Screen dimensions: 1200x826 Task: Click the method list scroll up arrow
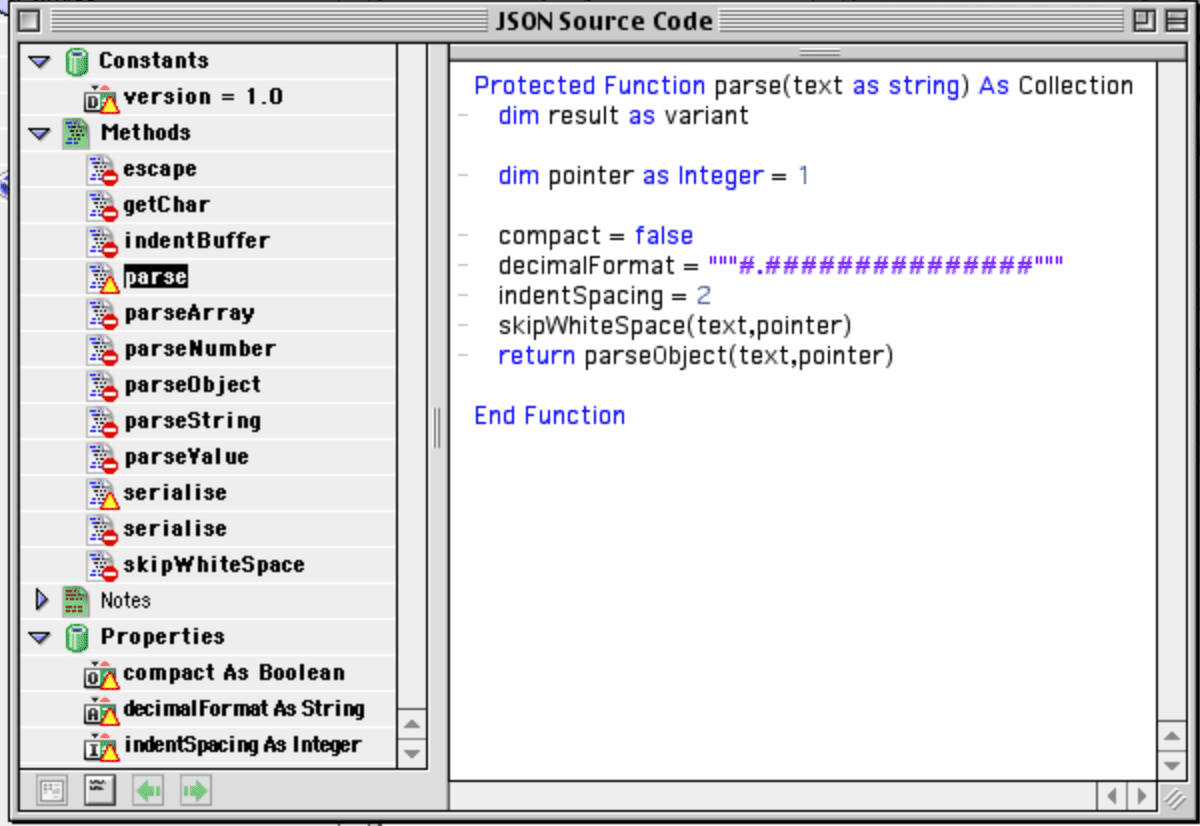[412, 723]
